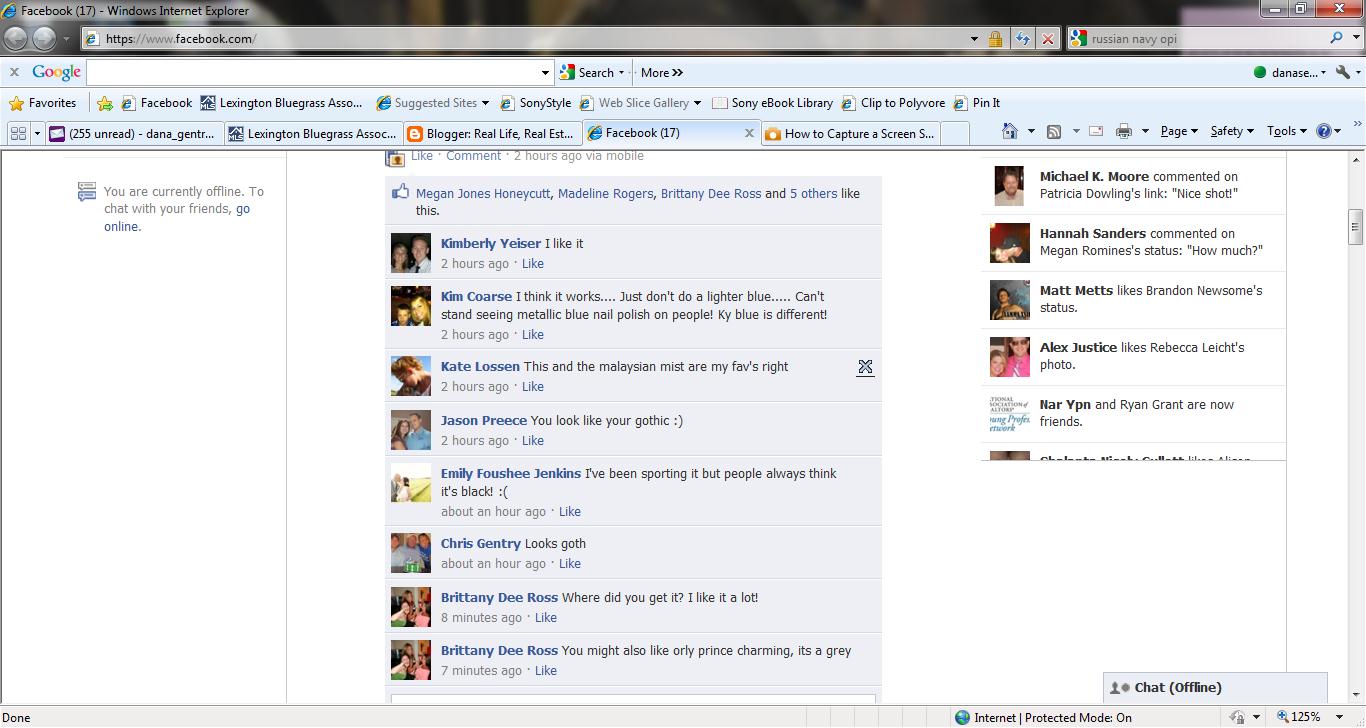This screenshot has width=1366, height=728.
Task: Open the tab list dropdown arrow
Action: click(x=38, y=132)
